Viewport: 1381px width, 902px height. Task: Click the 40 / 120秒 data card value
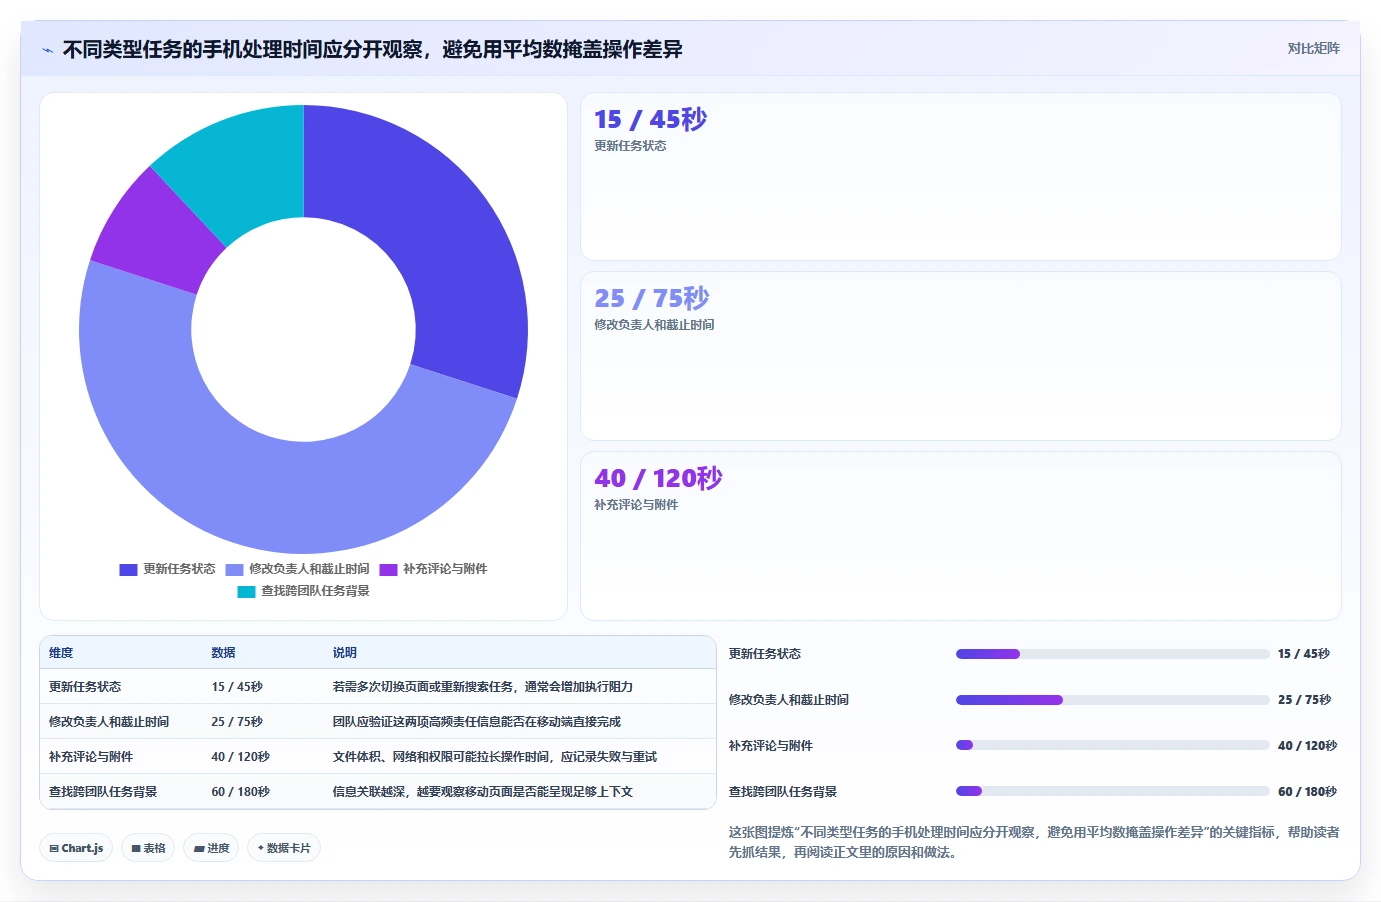tap(658, 479)
